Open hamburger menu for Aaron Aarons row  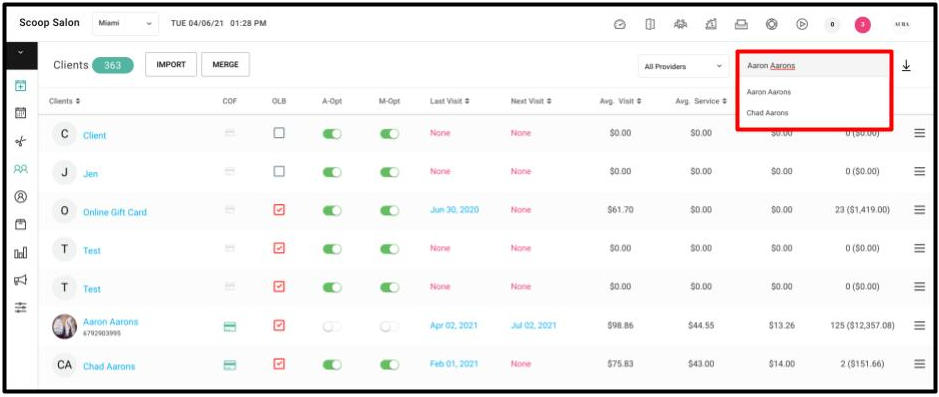tap(919, 325)
